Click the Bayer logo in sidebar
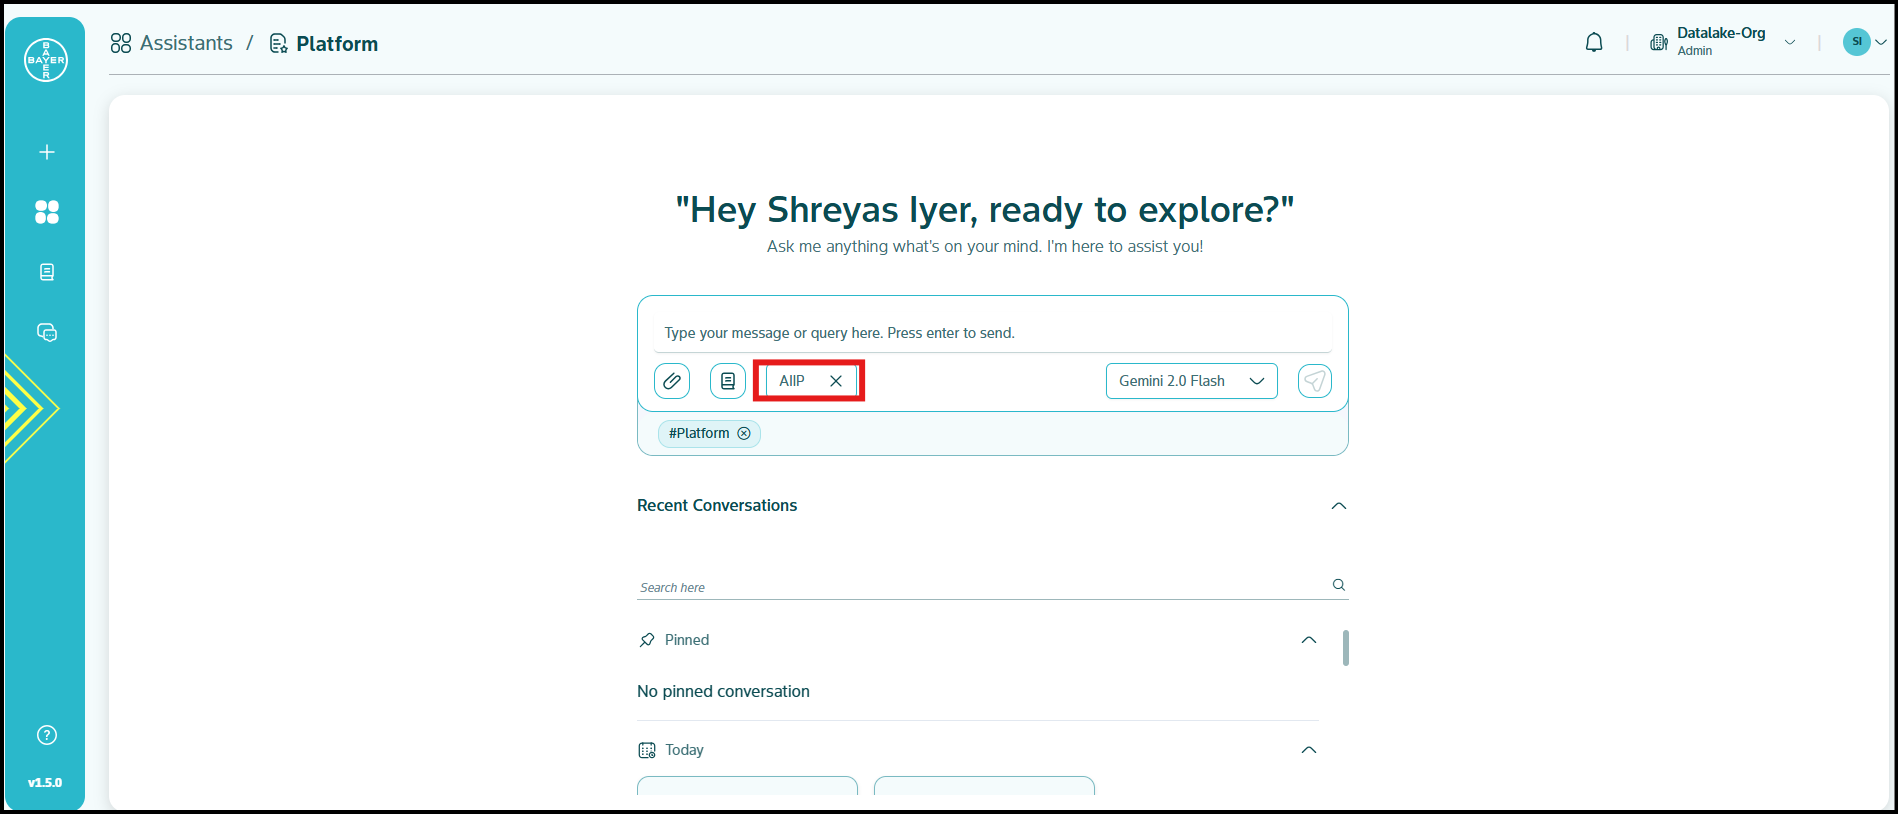 pyautogui.click(x=46, y=60)
